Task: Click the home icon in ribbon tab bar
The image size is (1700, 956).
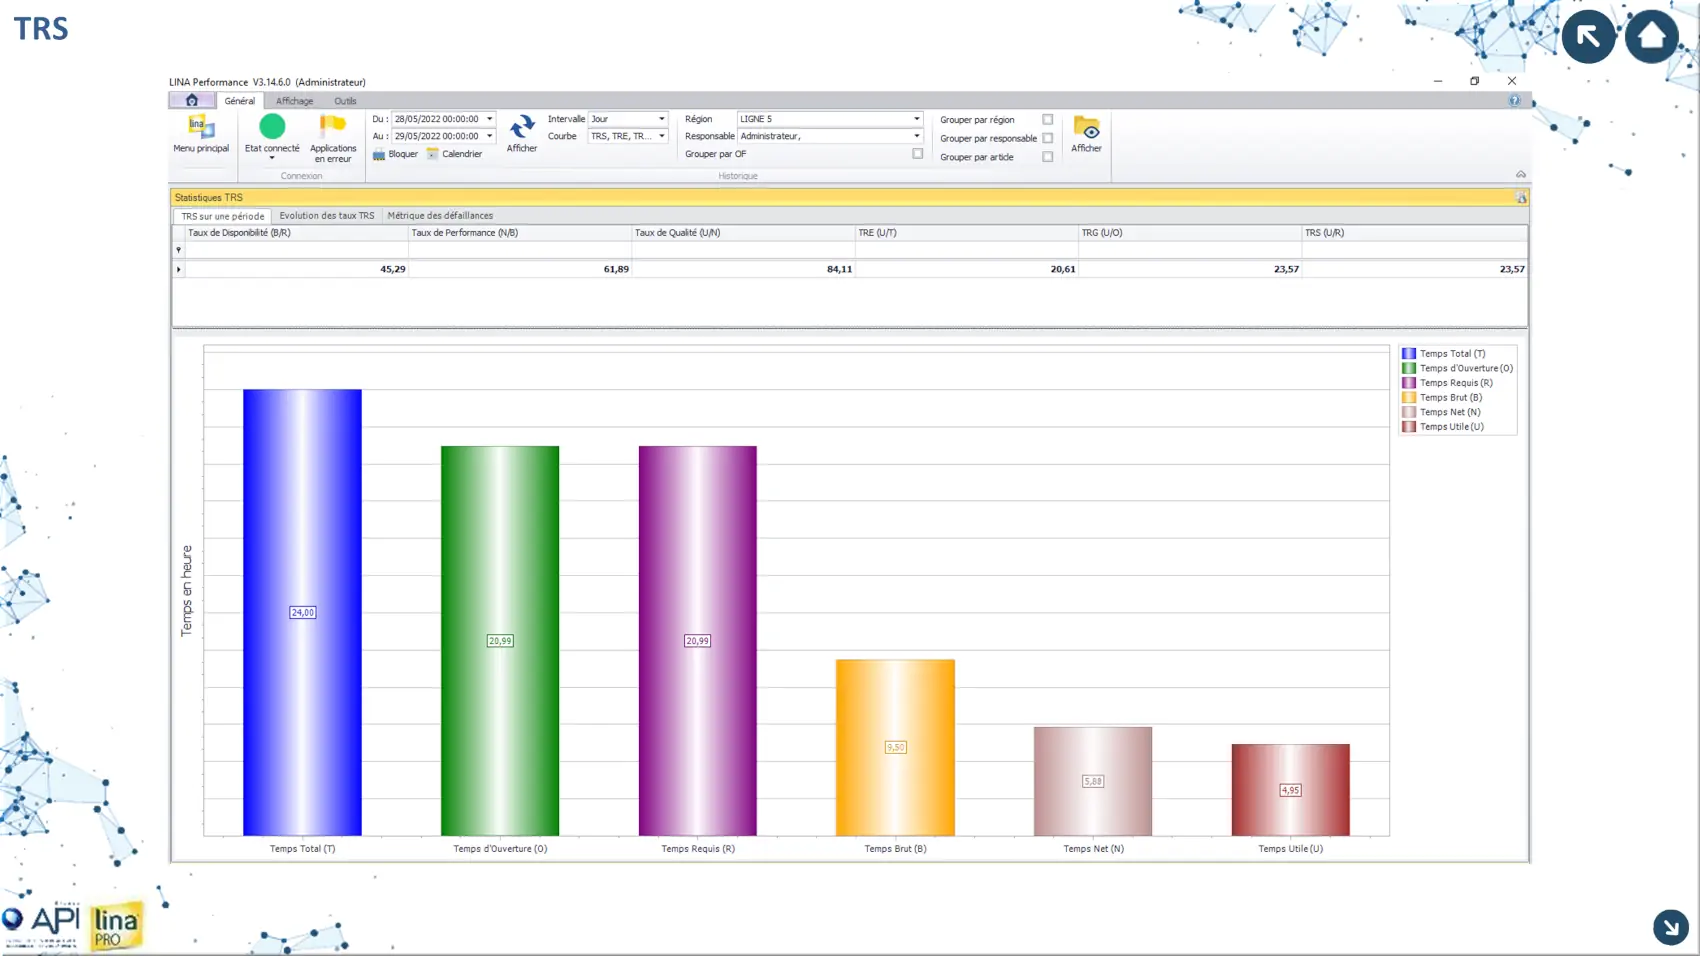Action: tap(192, 101)
